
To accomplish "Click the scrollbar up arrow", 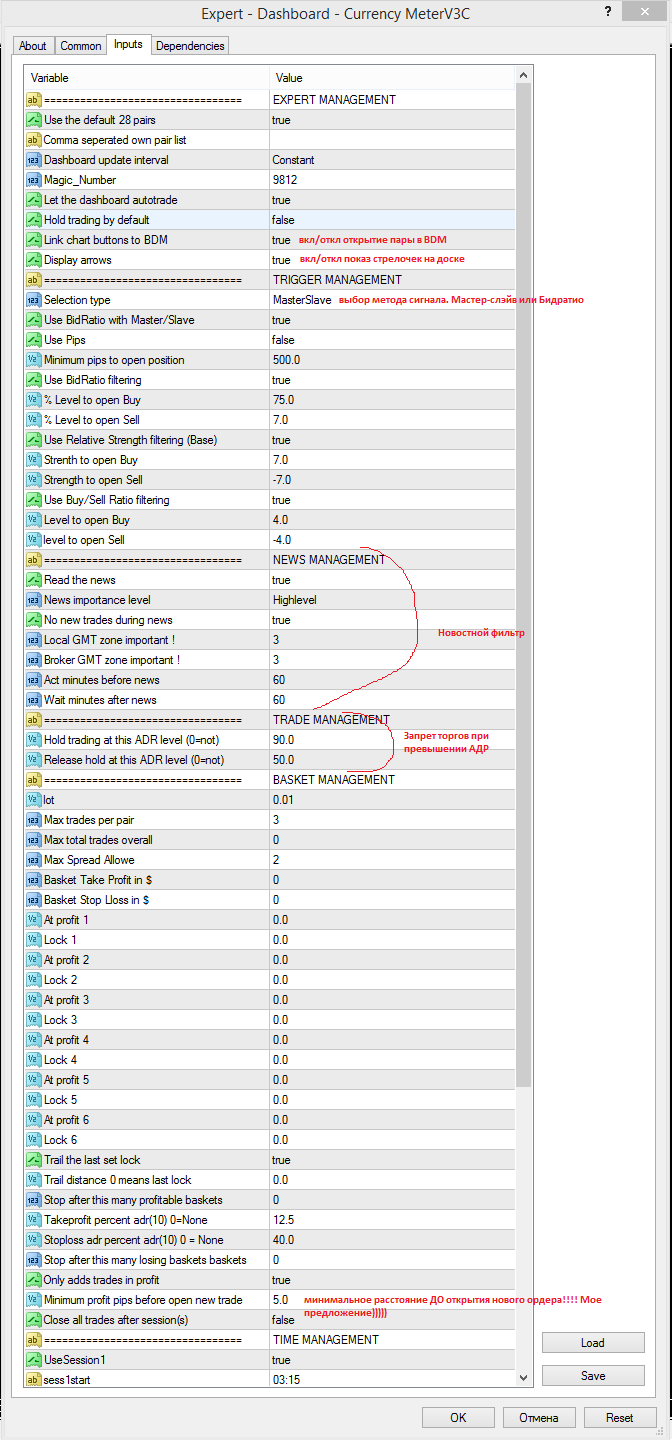I will [524, 76].
